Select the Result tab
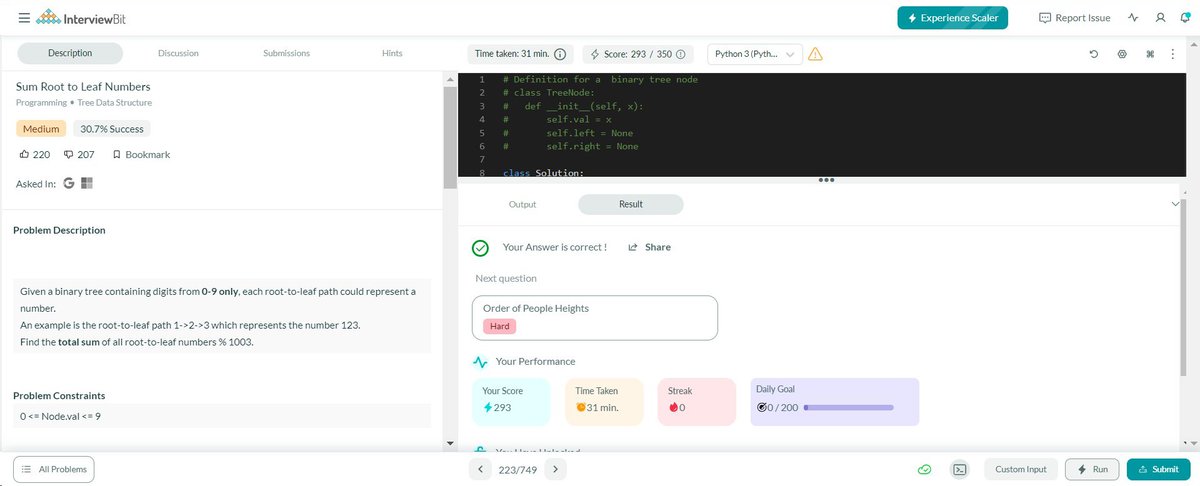The height and width of the screenshot is (486, 1200). [x=631, y=204]
